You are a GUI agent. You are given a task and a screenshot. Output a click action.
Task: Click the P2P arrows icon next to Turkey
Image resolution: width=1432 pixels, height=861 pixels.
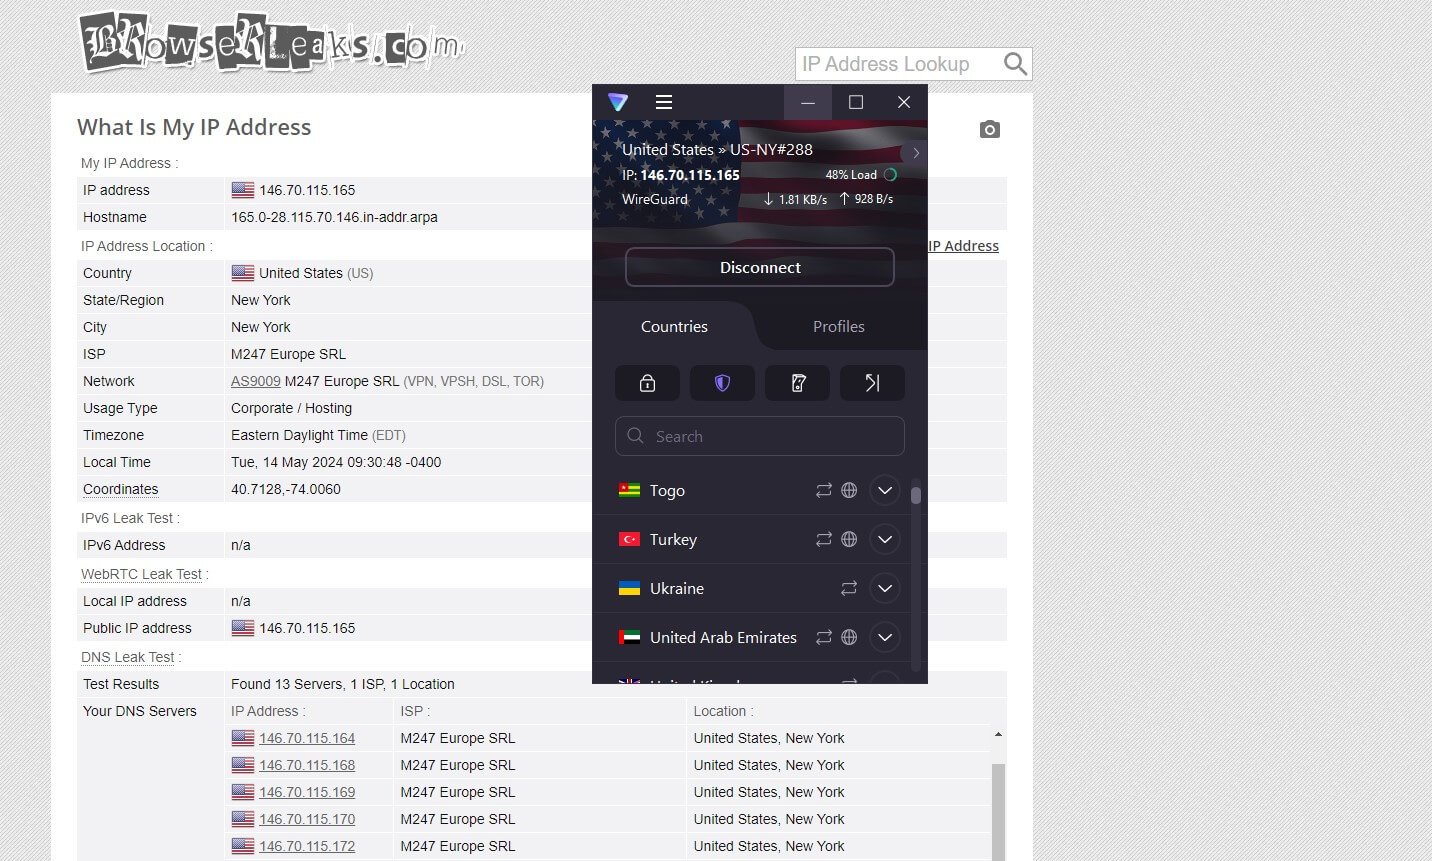824,539
